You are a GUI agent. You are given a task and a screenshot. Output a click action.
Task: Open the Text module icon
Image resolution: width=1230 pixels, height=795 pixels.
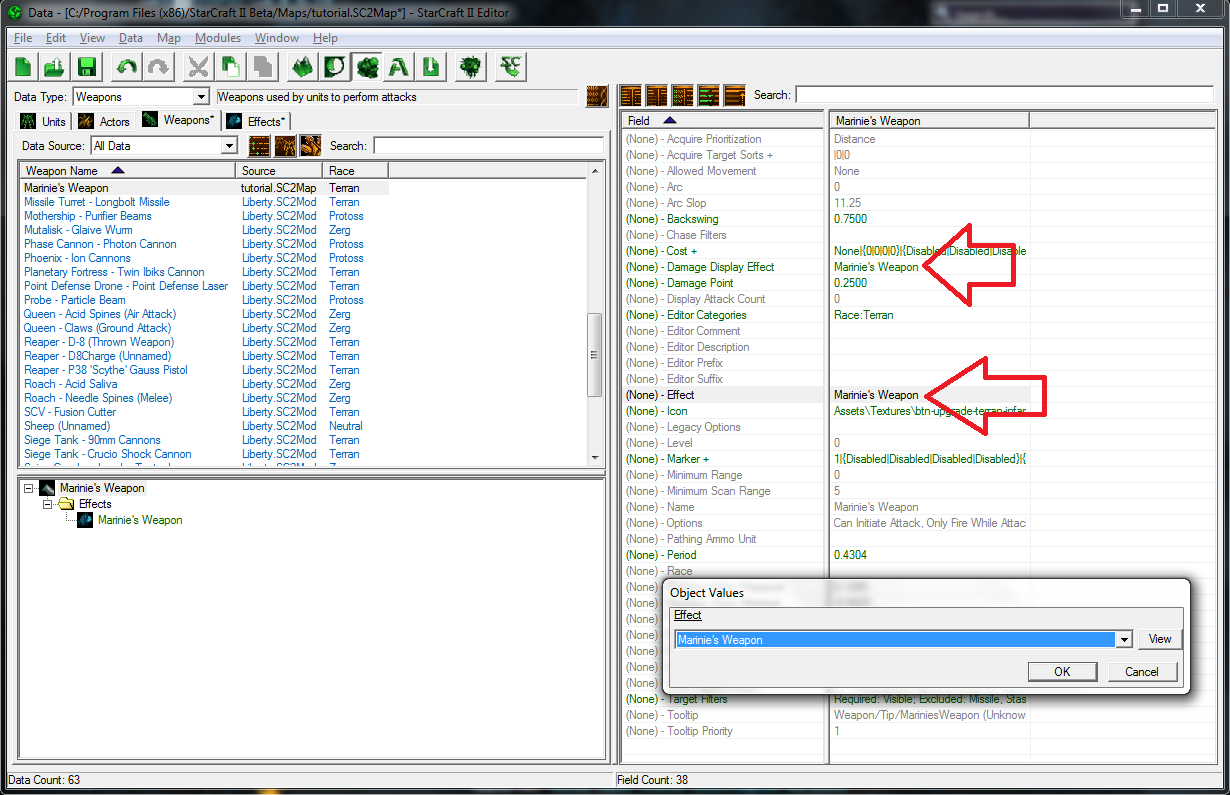pos(399,67)
